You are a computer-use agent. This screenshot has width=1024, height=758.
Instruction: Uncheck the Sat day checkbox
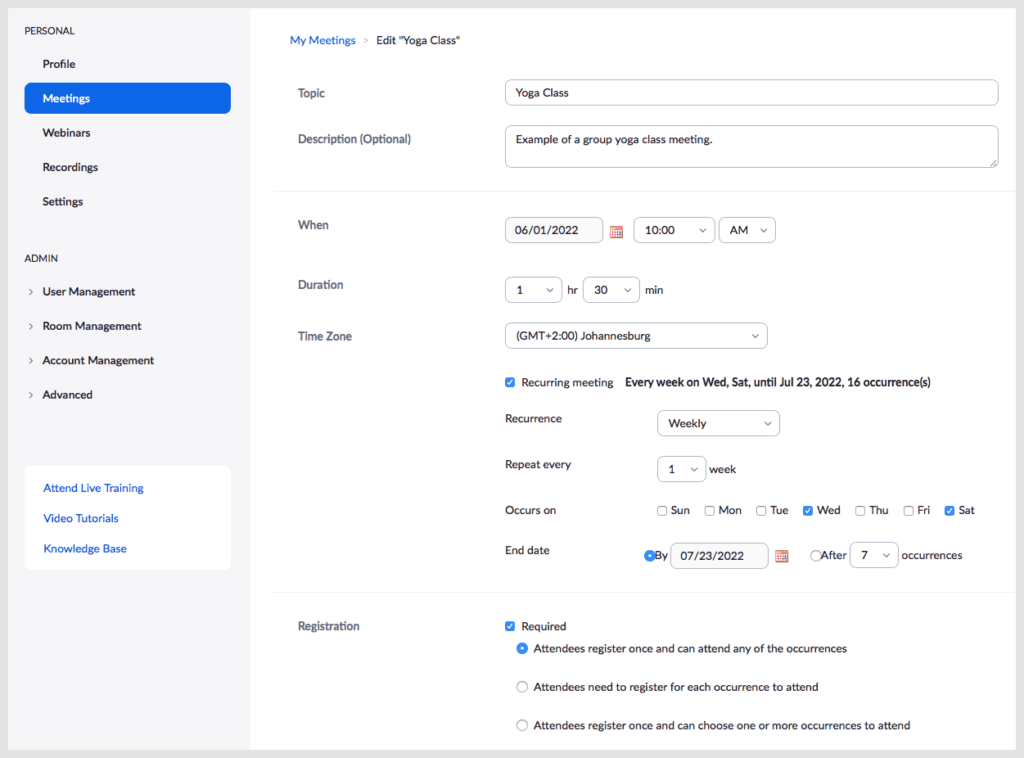pos(949,511)
